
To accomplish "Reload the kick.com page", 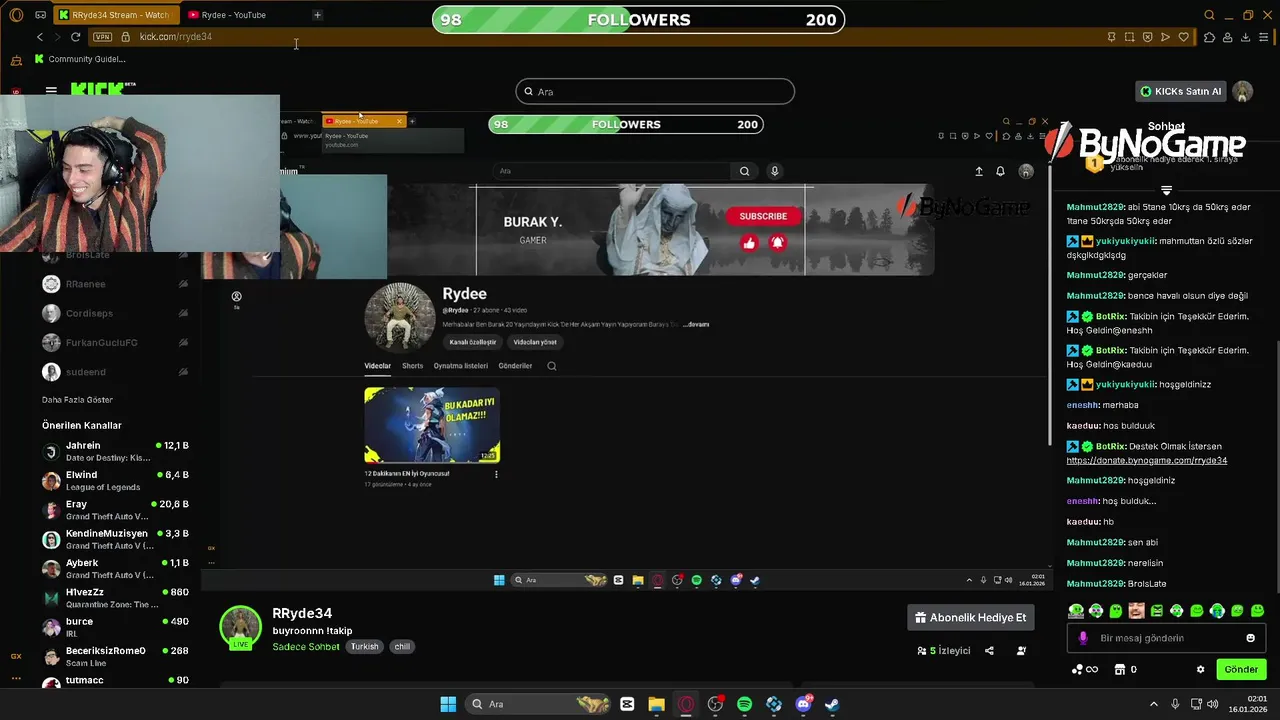I will coord(75,37).
